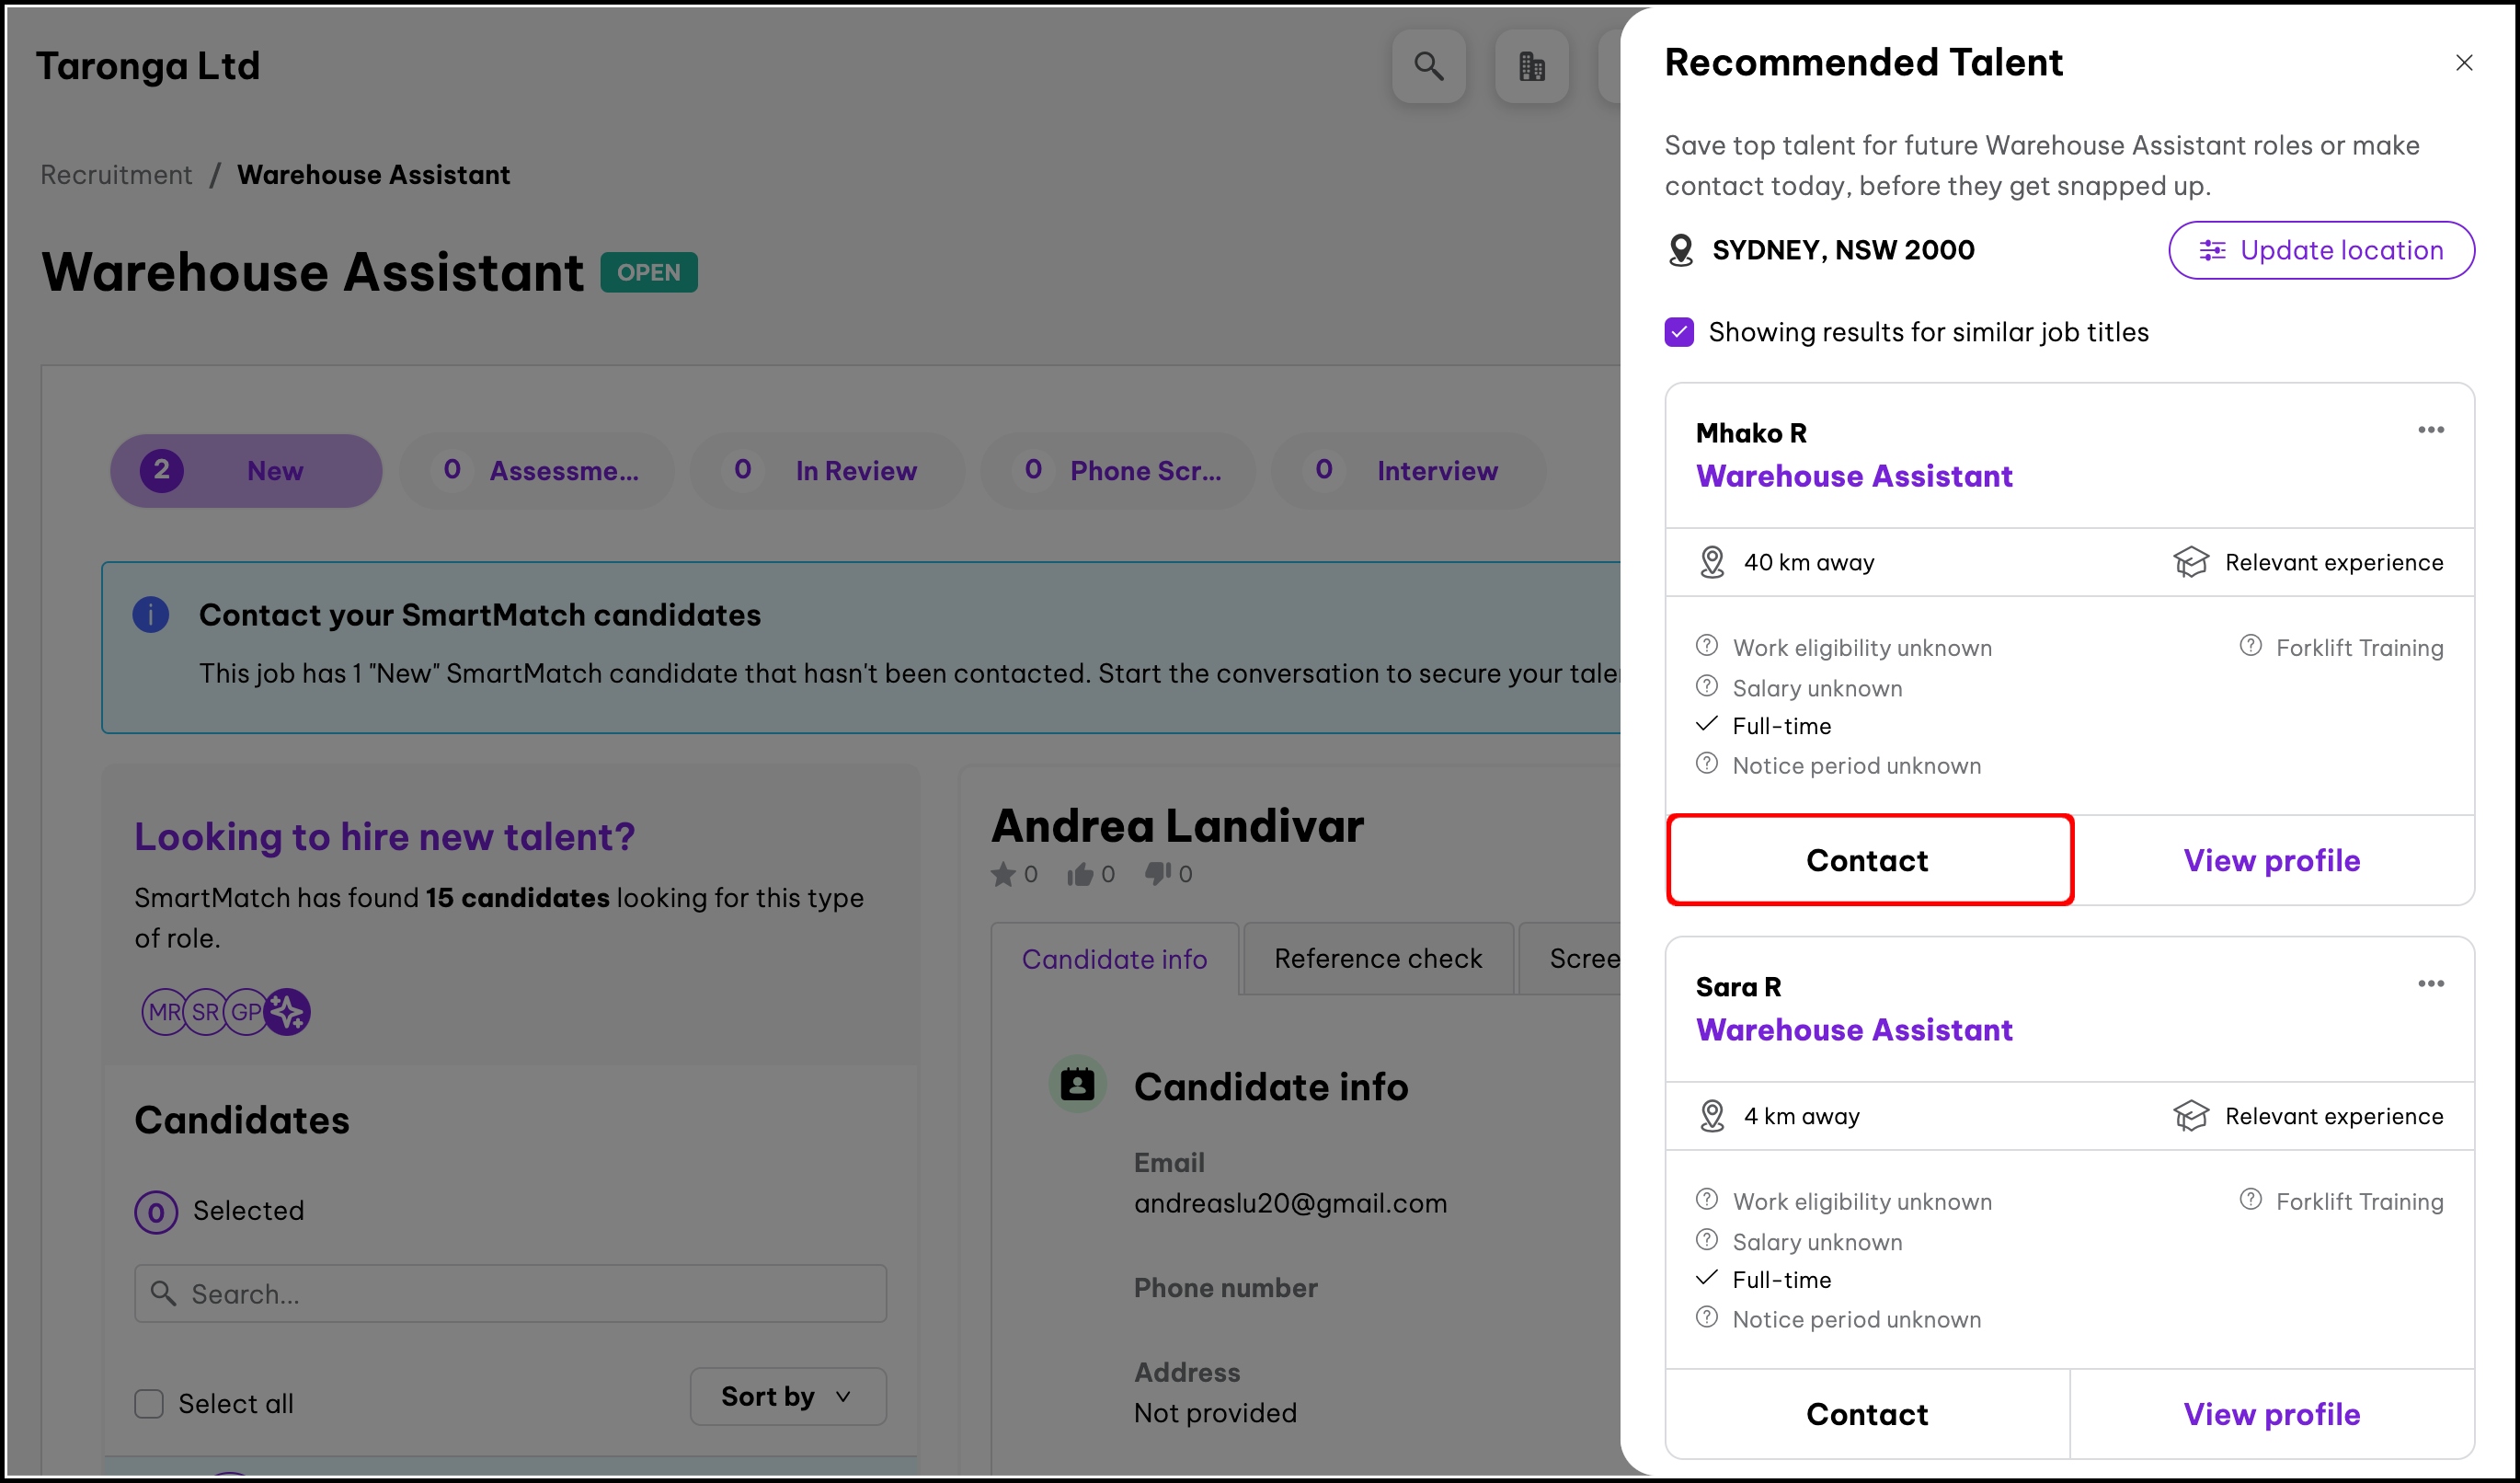The height and width of the screenshot is (1483, 2520).
Task: Click the Recruitment breadcrumb link
Action: coord(116,175)
